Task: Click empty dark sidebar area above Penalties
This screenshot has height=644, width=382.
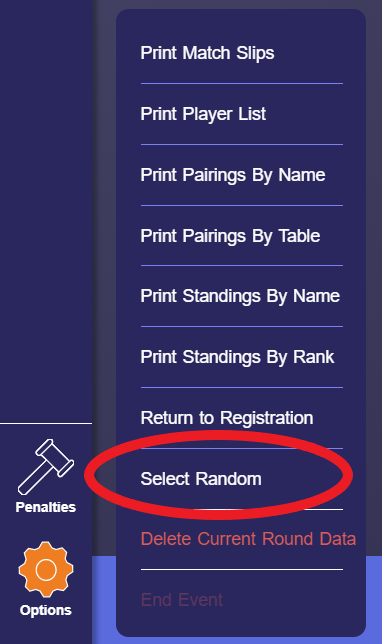Action: pos(46,205)
